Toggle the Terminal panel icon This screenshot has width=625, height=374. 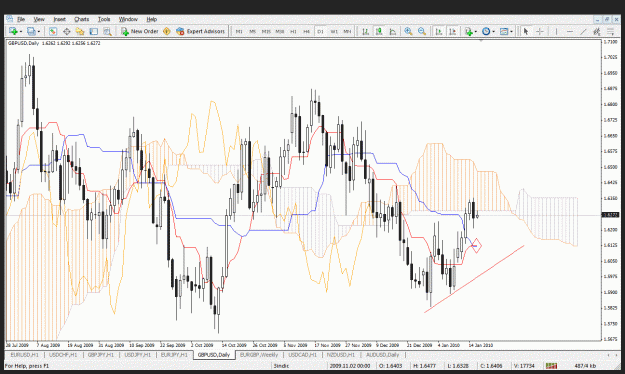[x=94, y=31]
